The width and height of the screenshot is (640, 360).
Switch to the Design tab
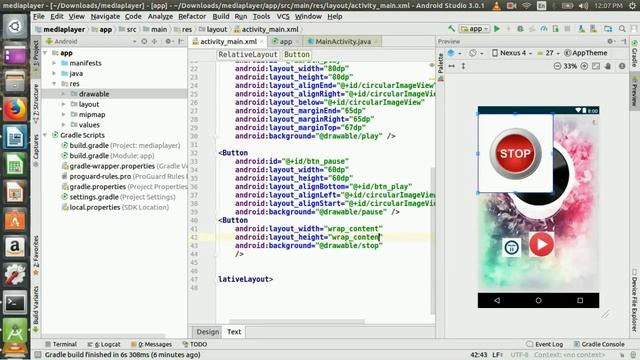click(207, 332)
